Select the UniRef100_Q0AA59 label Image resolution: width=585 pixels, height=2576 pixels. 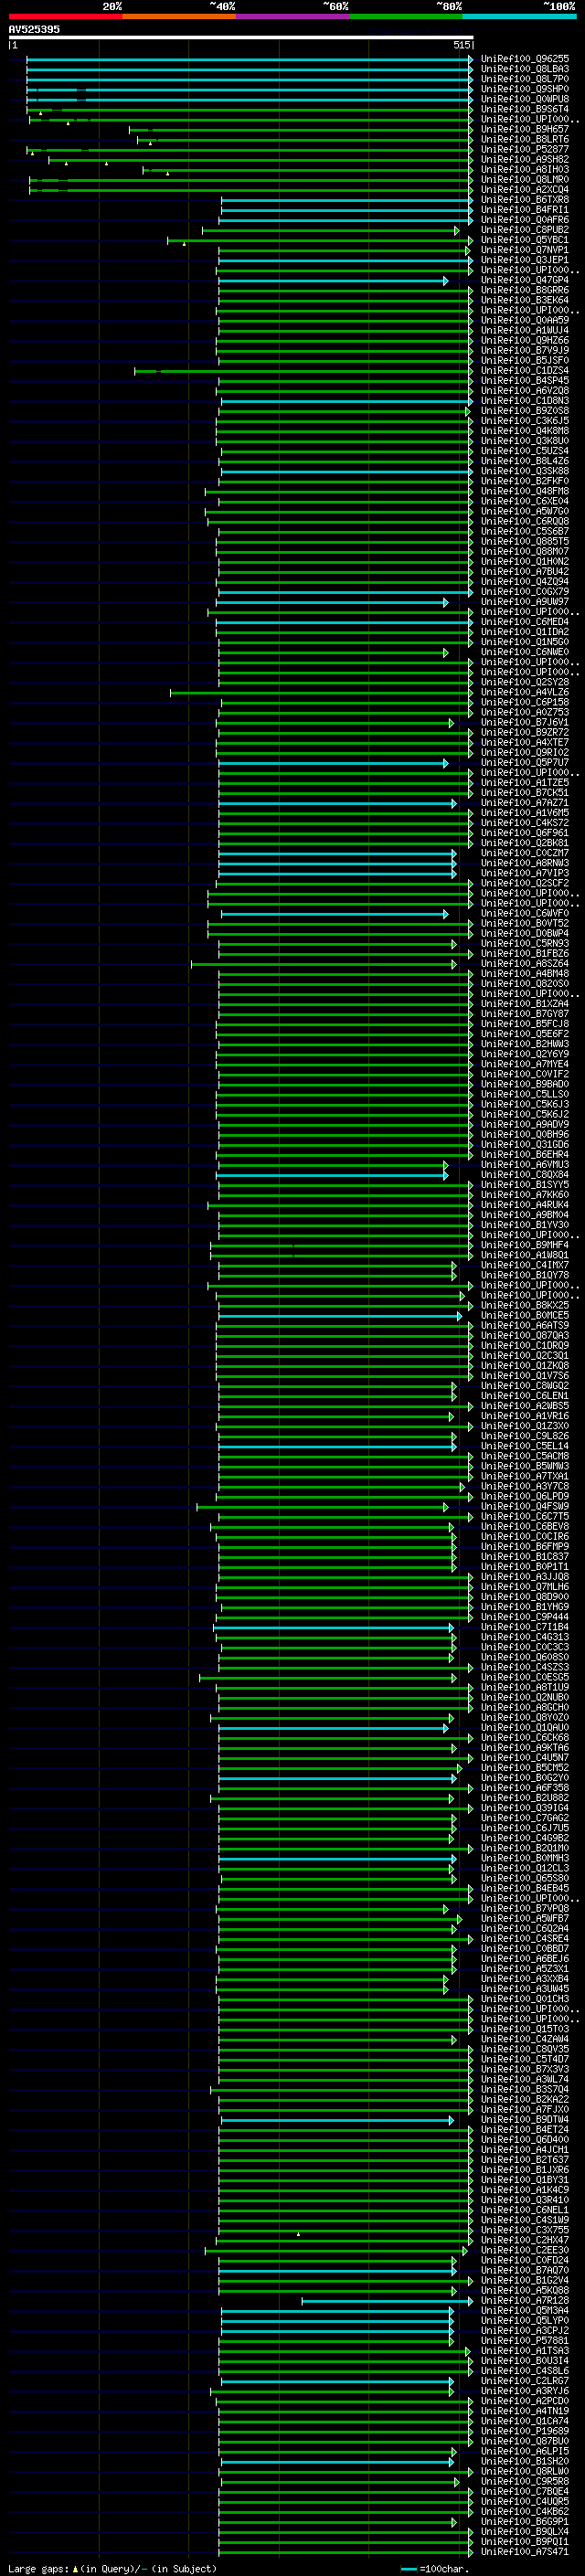525,320
